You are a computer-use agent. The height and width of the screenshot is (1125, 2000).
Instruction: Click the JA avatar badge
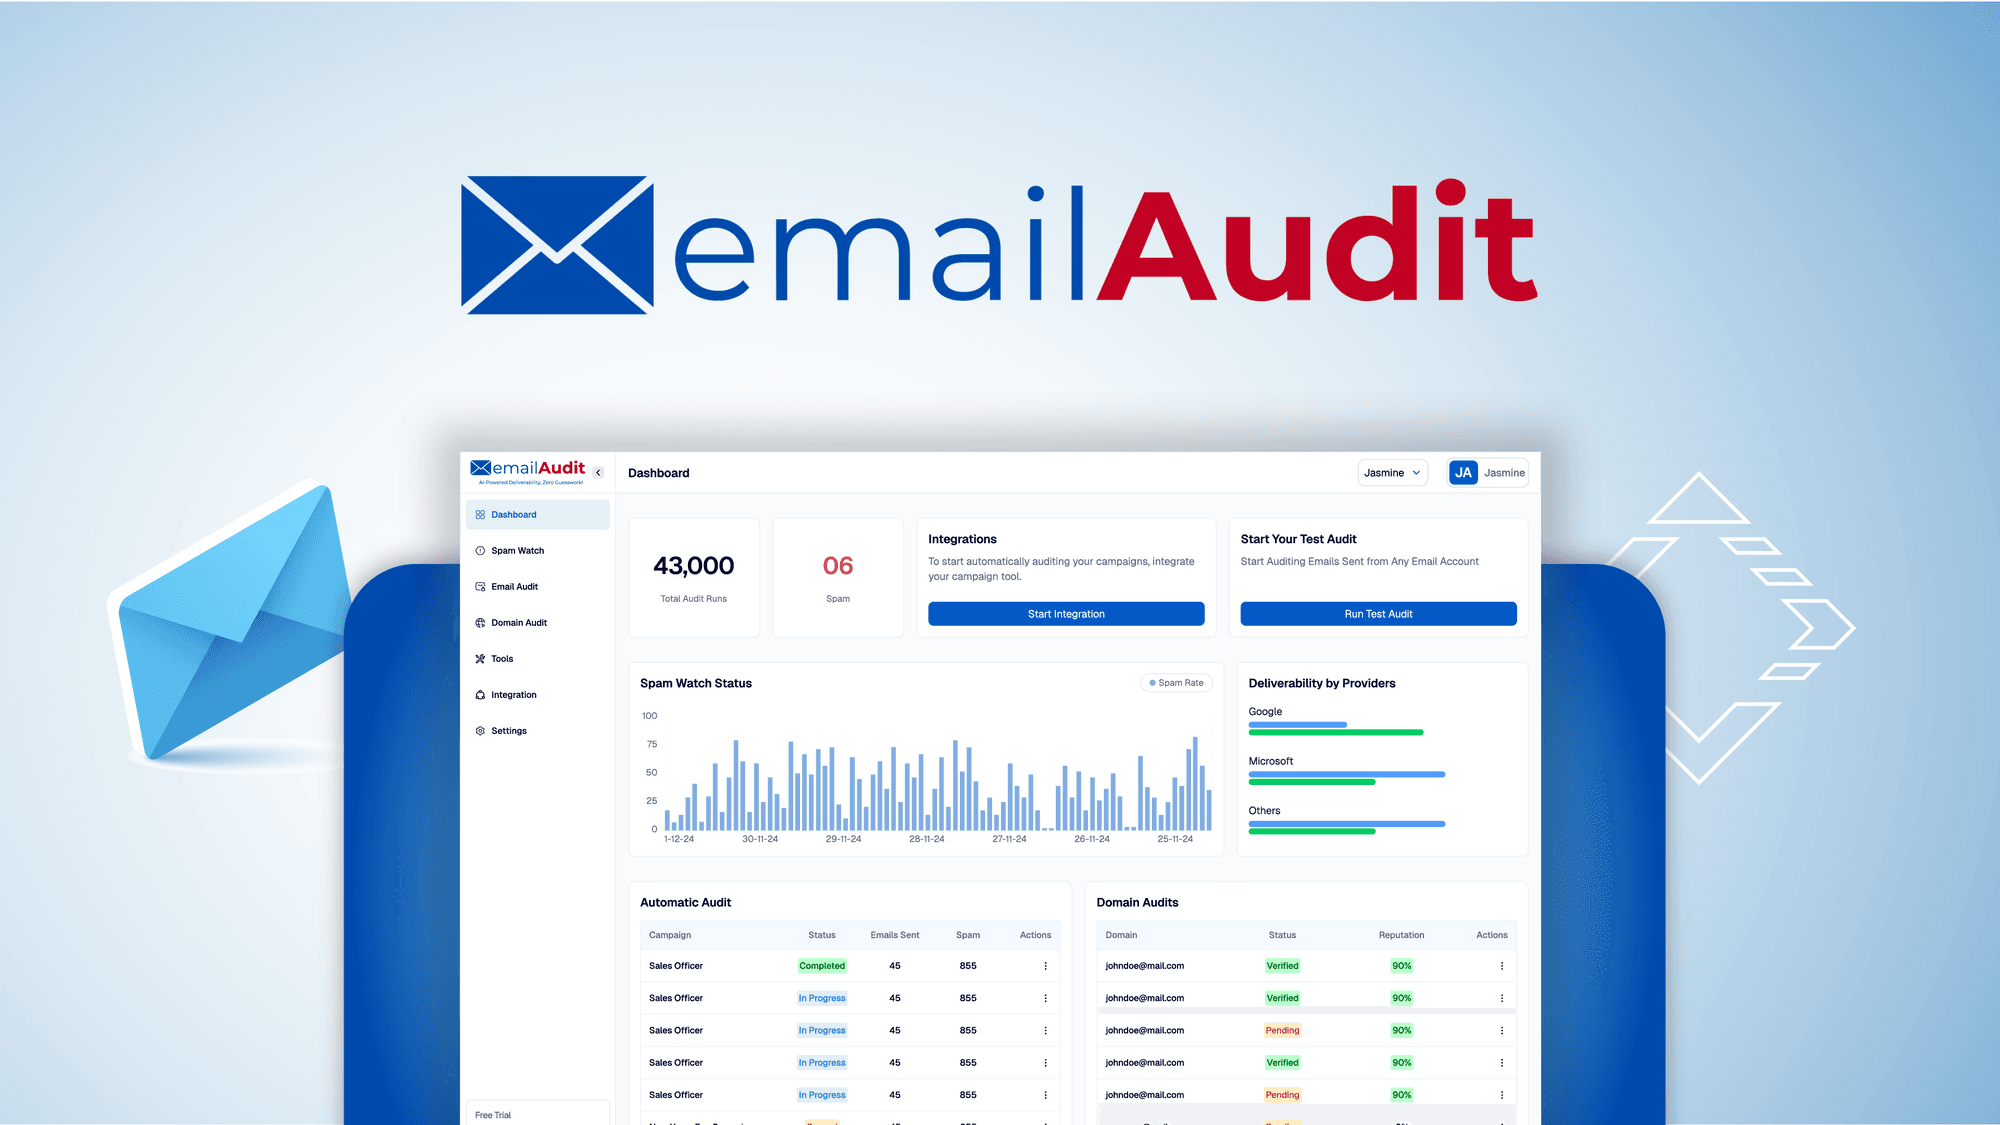click(x=1463, y=473)
